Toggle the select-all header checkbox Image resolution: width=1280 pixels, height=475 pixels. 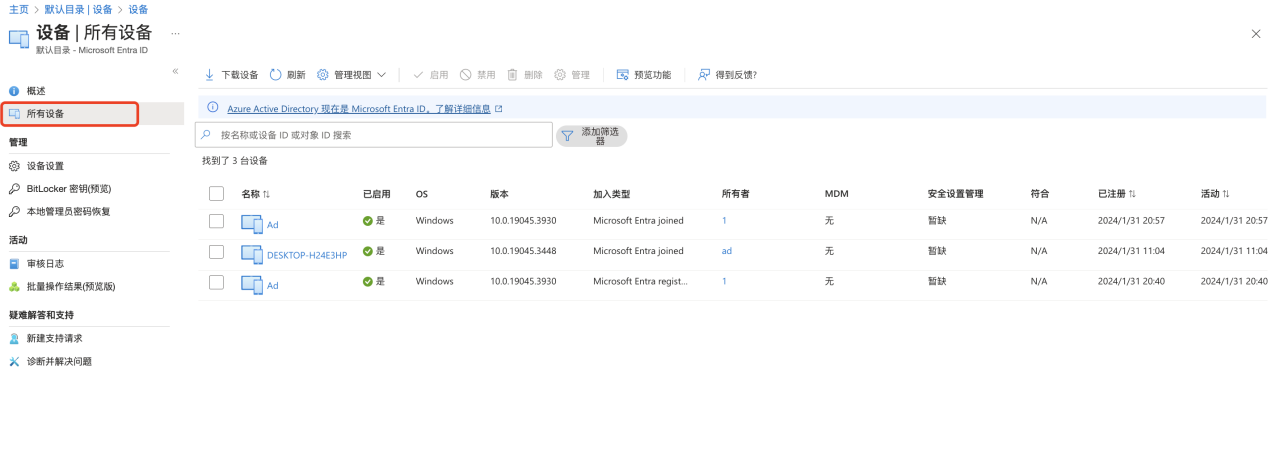[216, 194]
